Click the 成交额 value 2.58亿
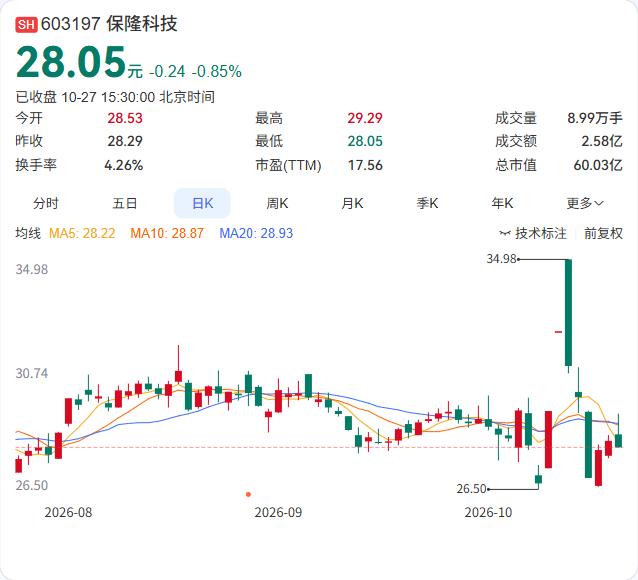The height and width of the screenshot is (580, 638). point(602,141)
